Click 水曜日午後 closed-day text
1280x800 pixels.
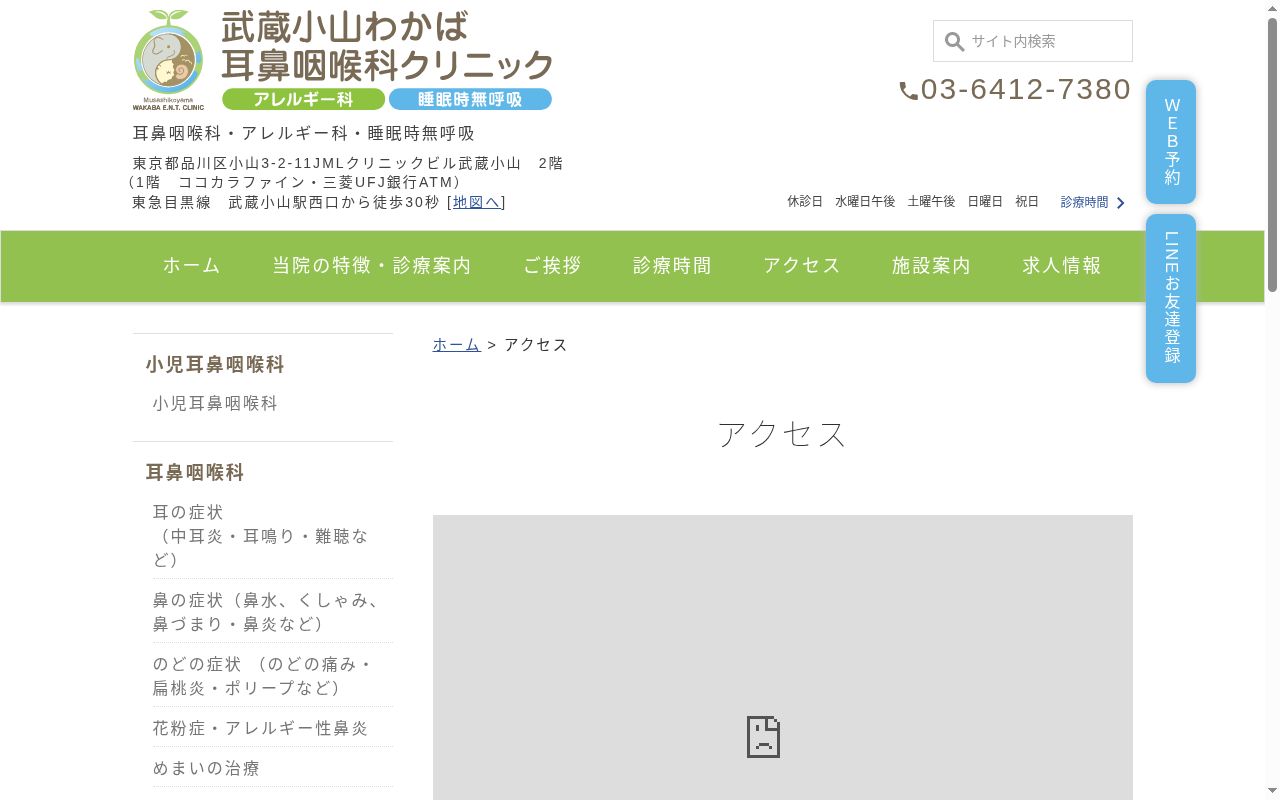point(865,202)
